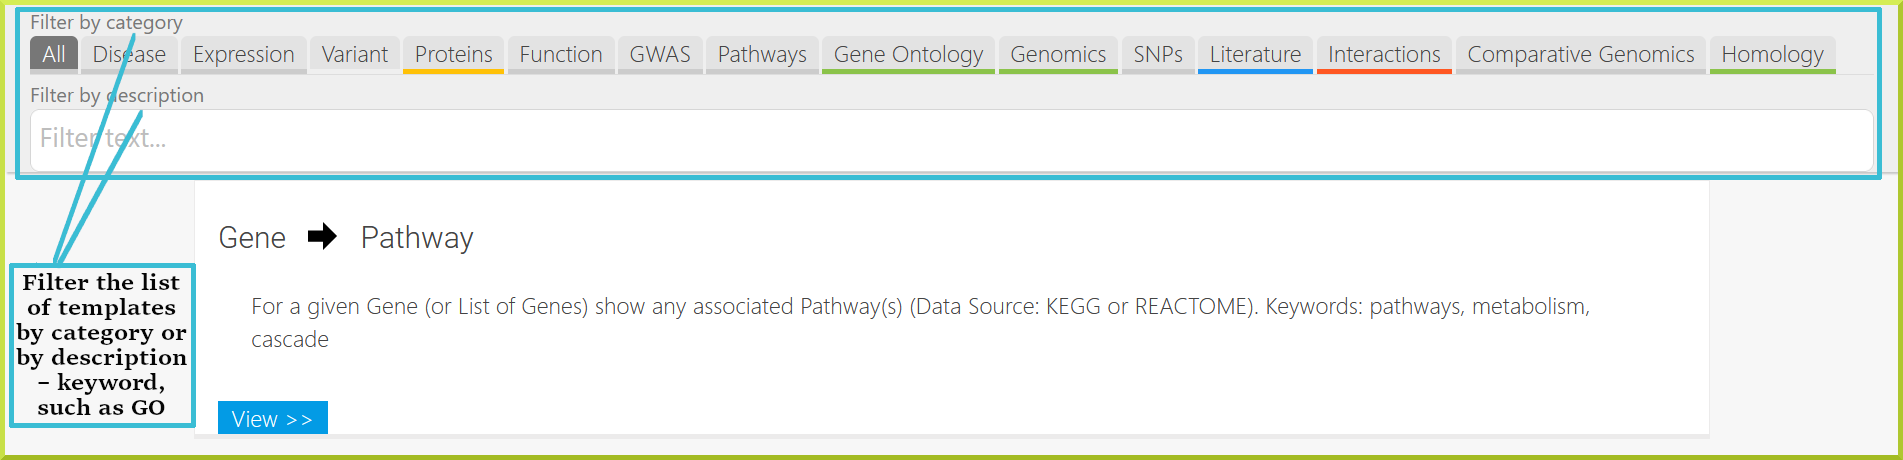Filter by Gene Ontology category
Screen dimensions: 1903x460
[908, 55]
